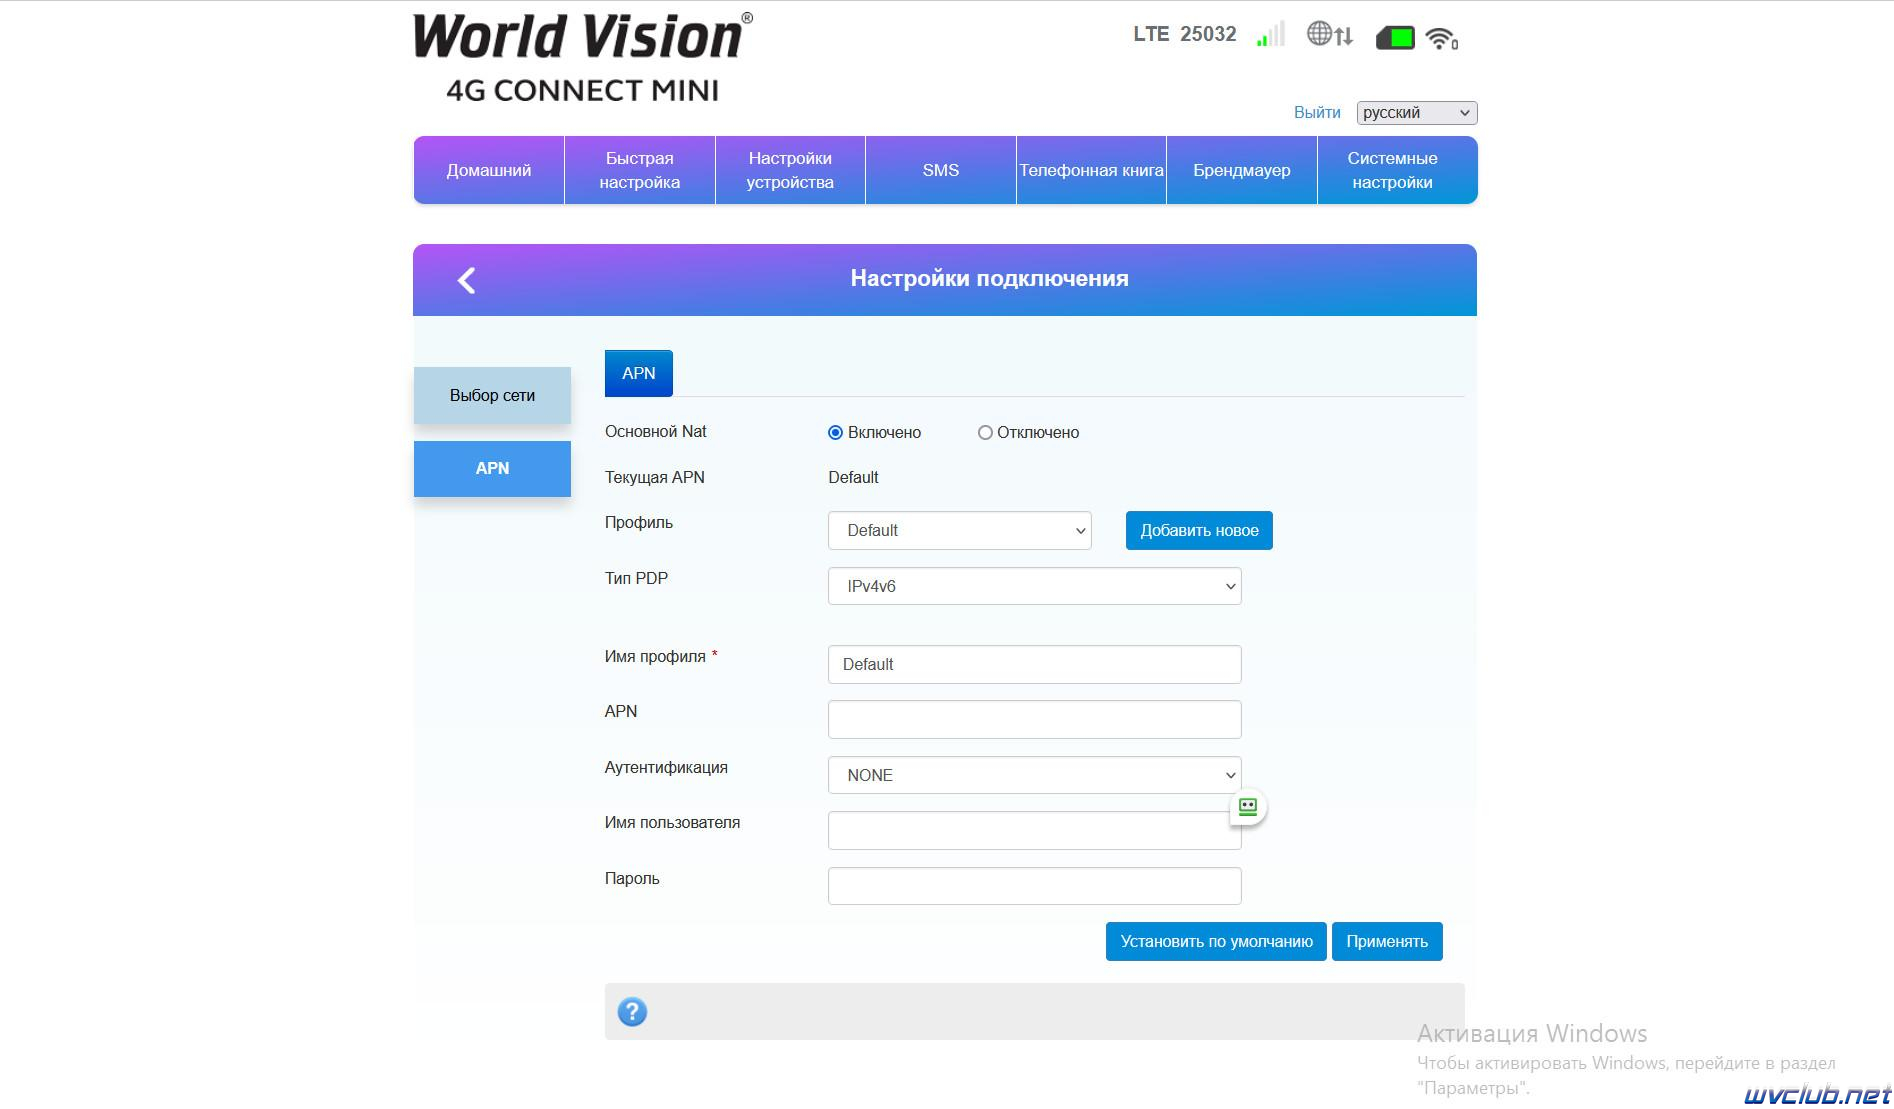Click Установить по умолчанию button
The height and width of the screenshot is (1109, 1894).
pos(1216,942)
